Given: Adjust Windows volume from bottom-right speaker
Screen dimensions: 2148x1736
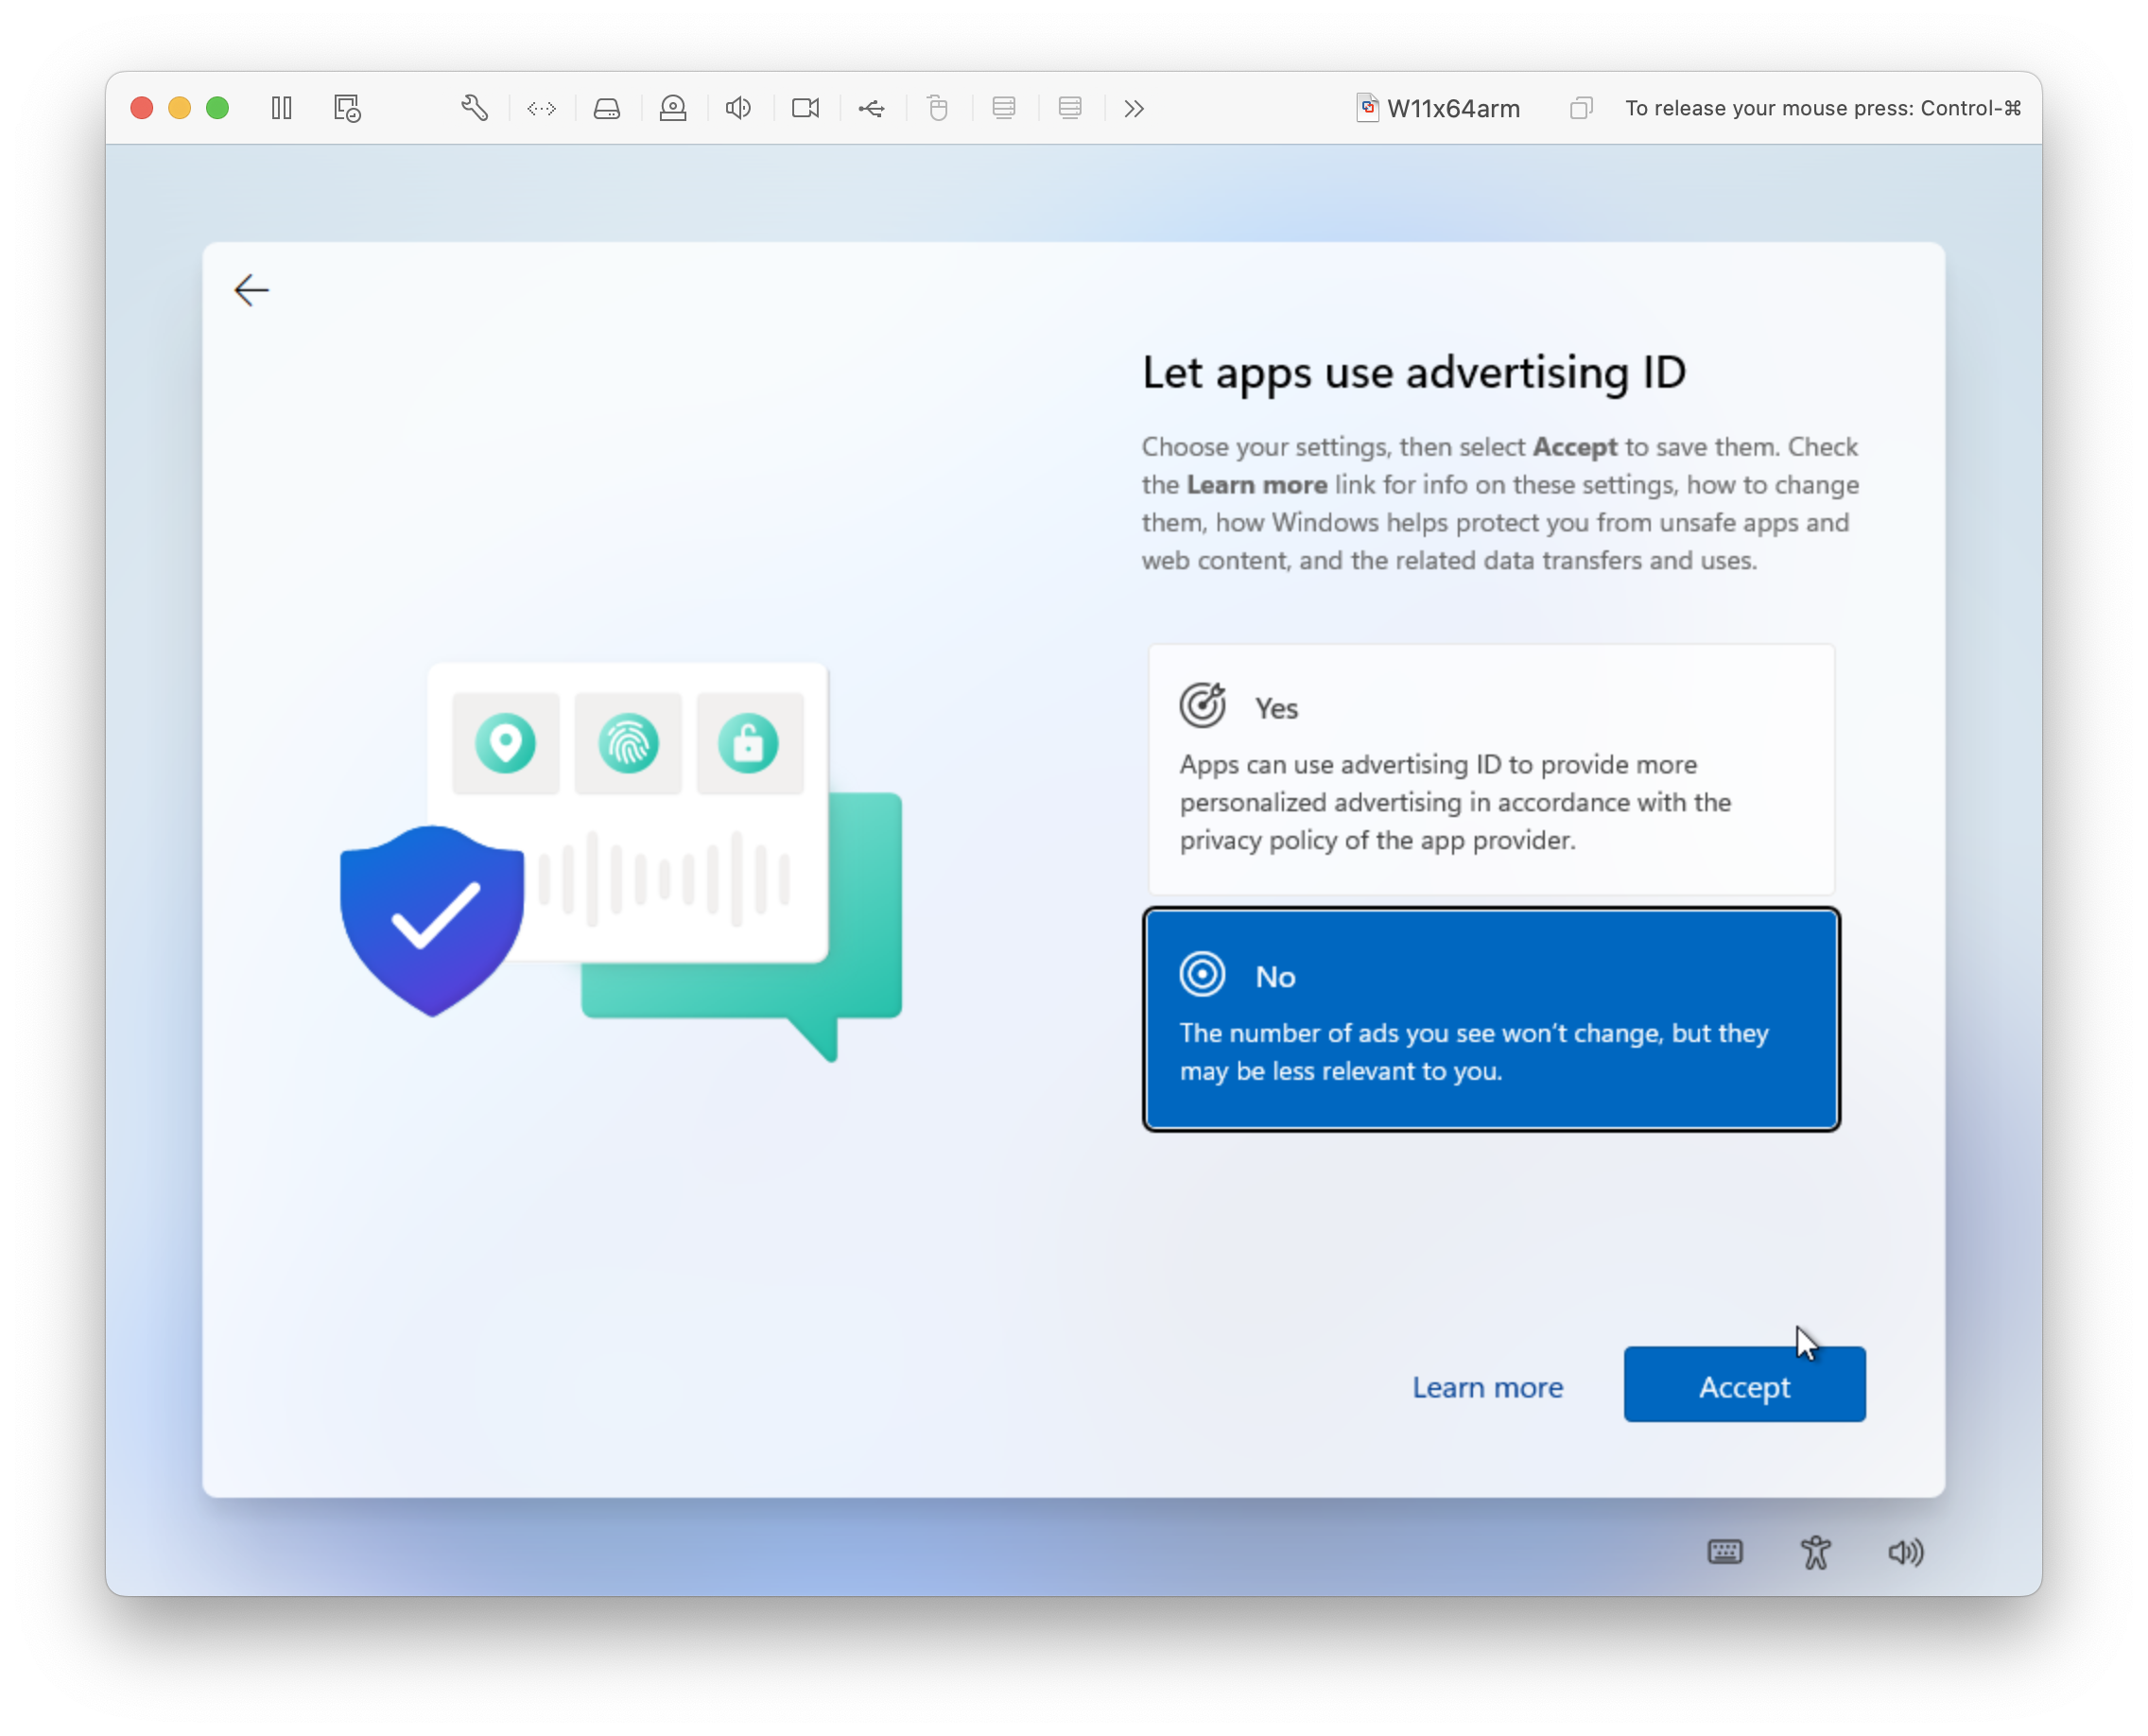Looking at the screenshot, I should (1905, 1552).
